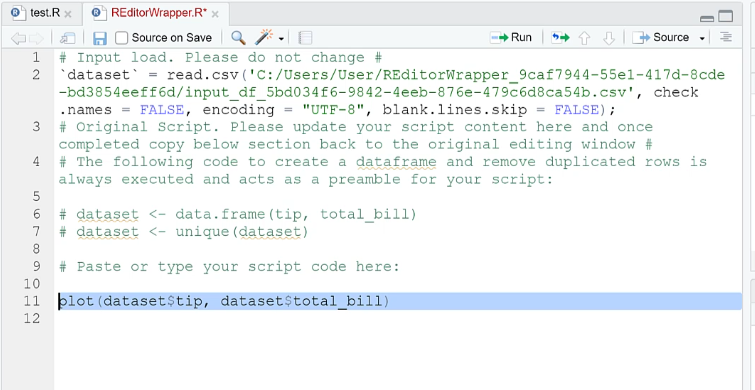The width and height of the screenshot is (755, 390).
Task: Compile report notebook icon
Action: pos(305,38)
